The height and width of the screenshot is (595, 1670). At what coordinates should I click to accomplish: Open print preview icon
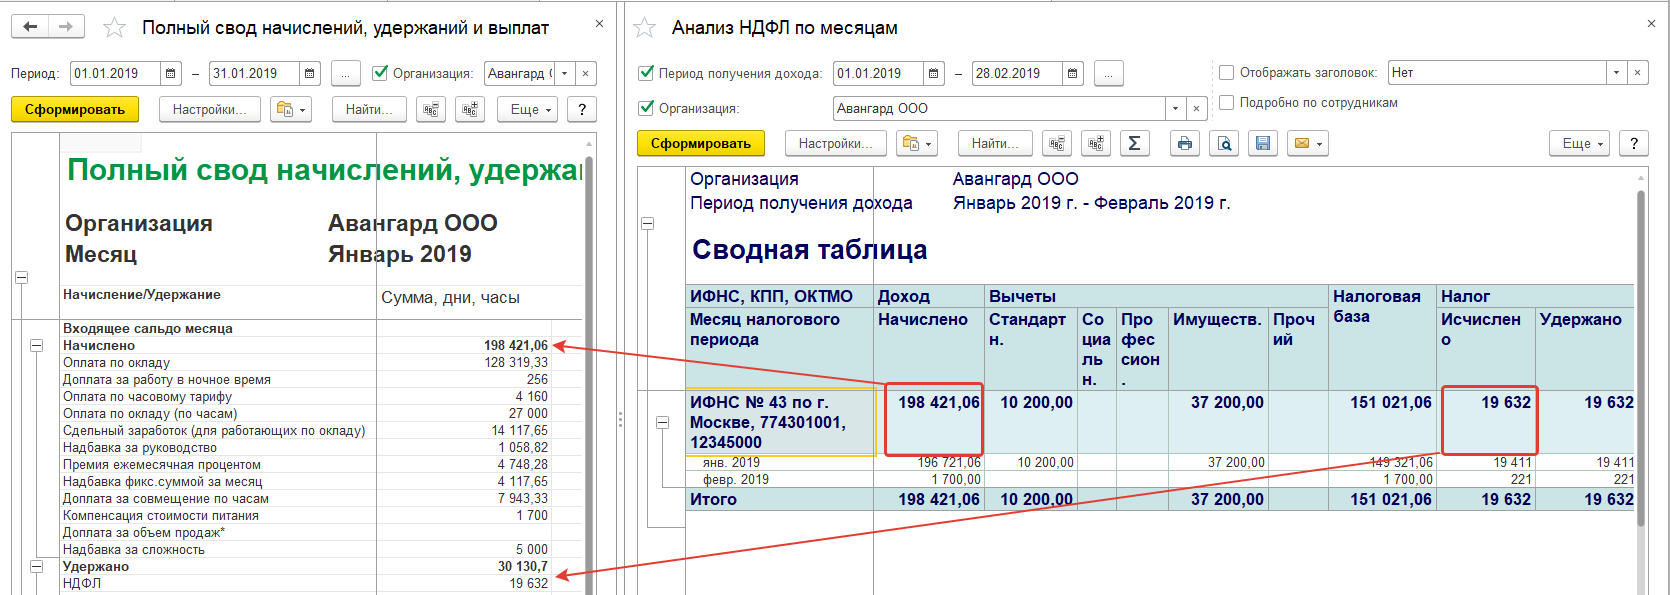pos(1224,143)
